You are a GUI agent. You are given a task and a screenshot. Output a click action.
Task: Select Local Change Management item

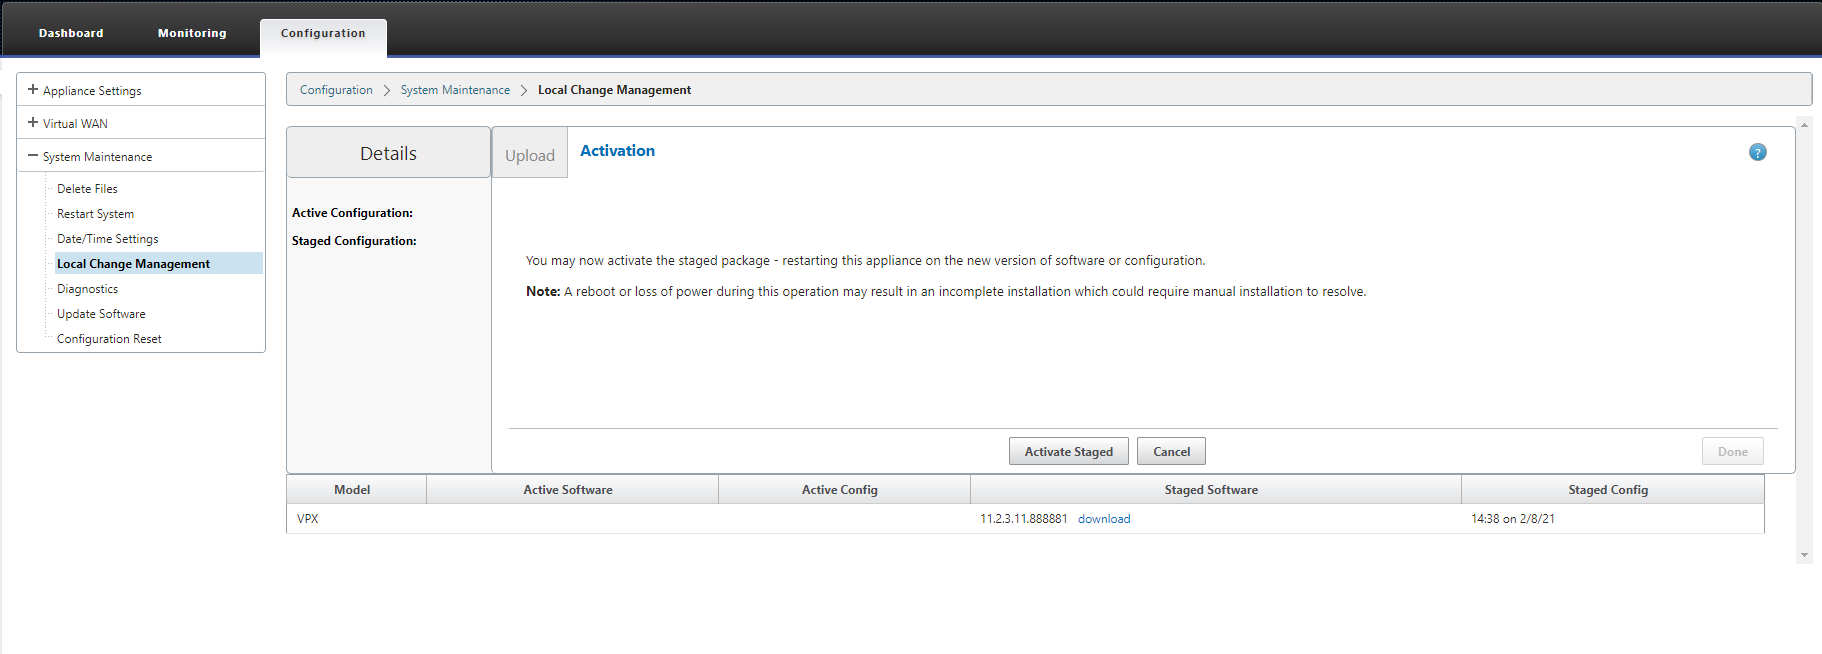(133, 264)
